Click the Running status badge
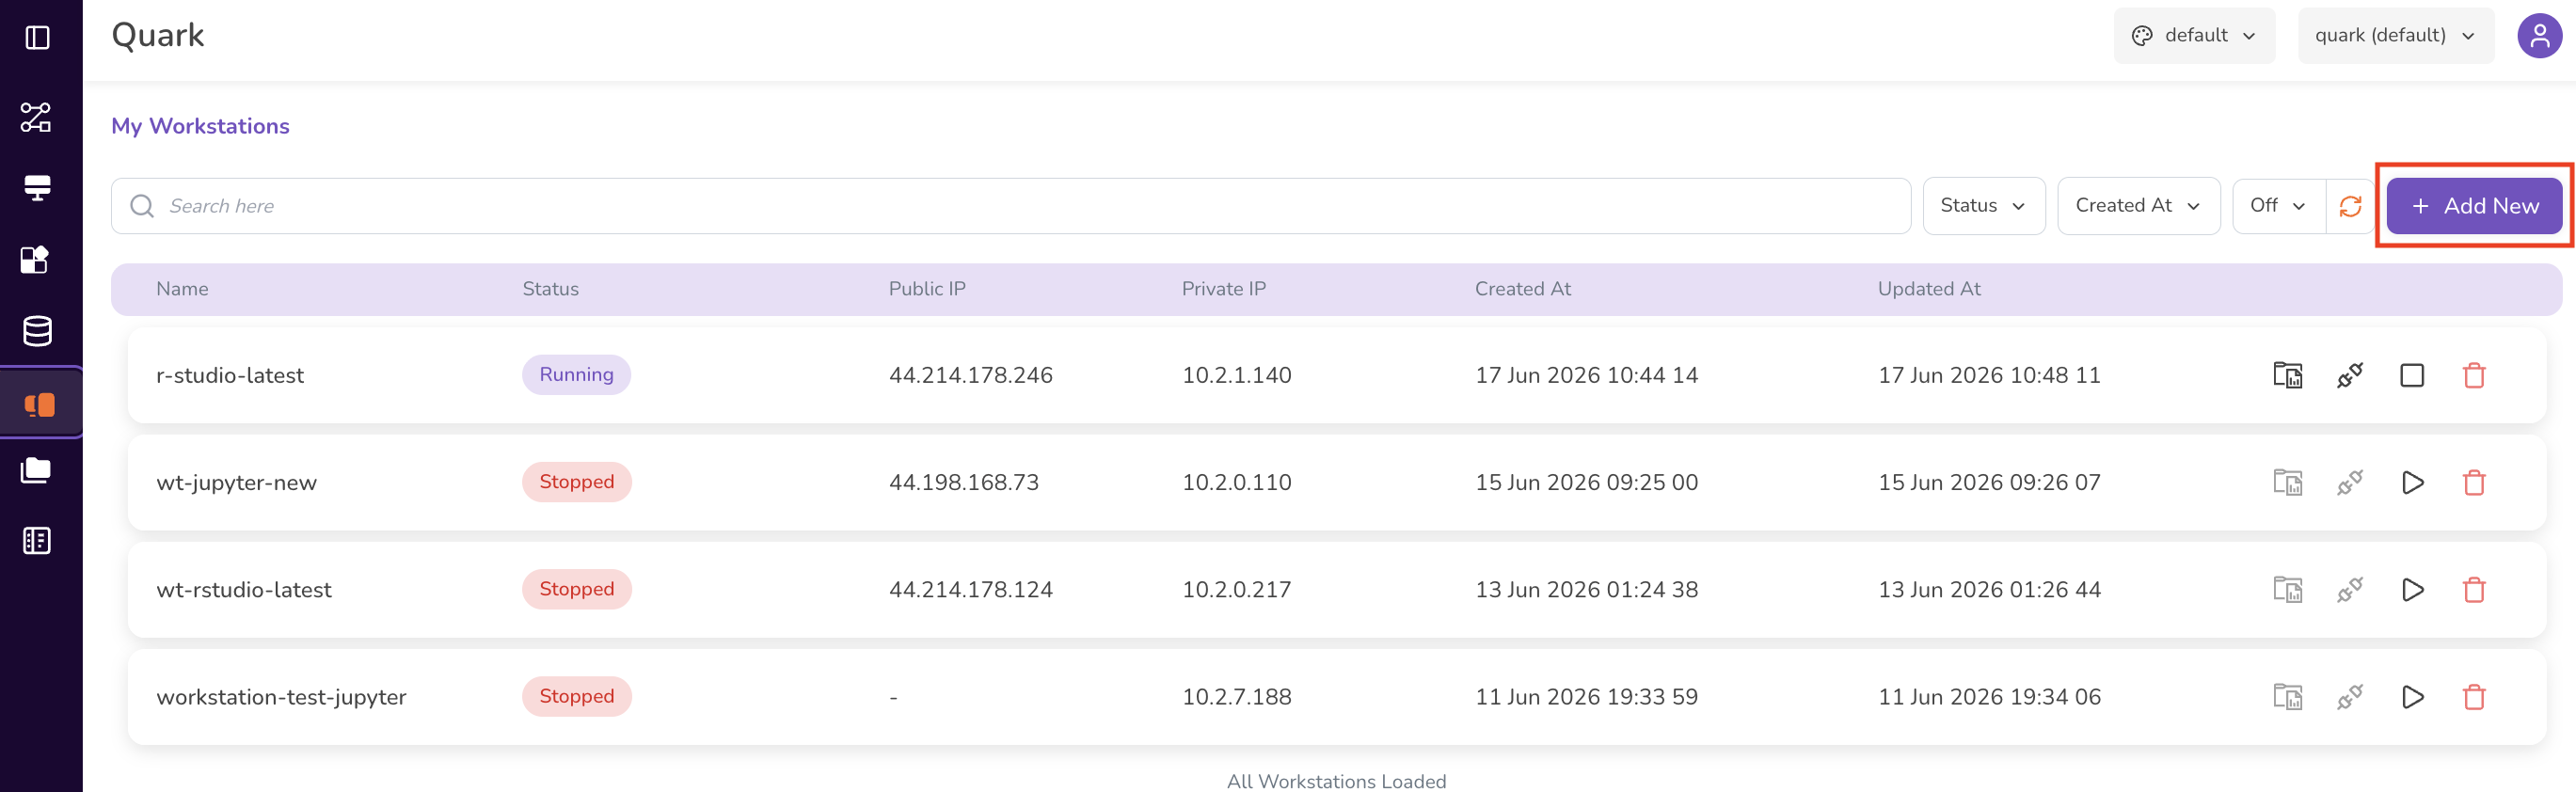Screen dimensions: 2576x792 576,375
